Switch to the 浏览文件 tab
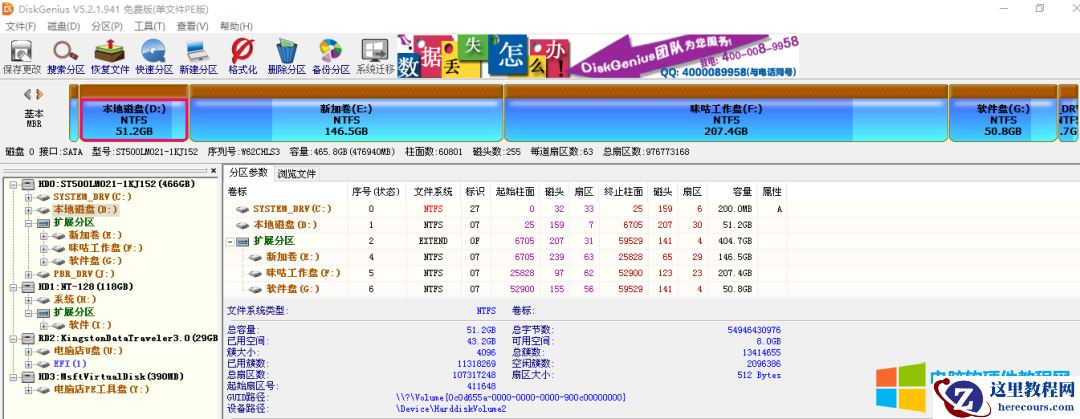The height and width of the screenshot is (419, 1080). (296, 174)
